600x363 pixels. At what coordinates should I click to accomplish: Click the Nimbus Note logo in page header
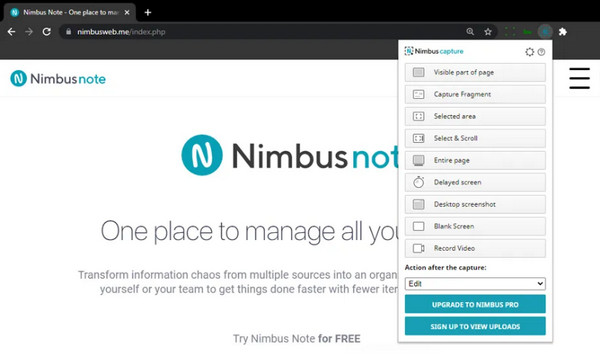tap(58, 78)
